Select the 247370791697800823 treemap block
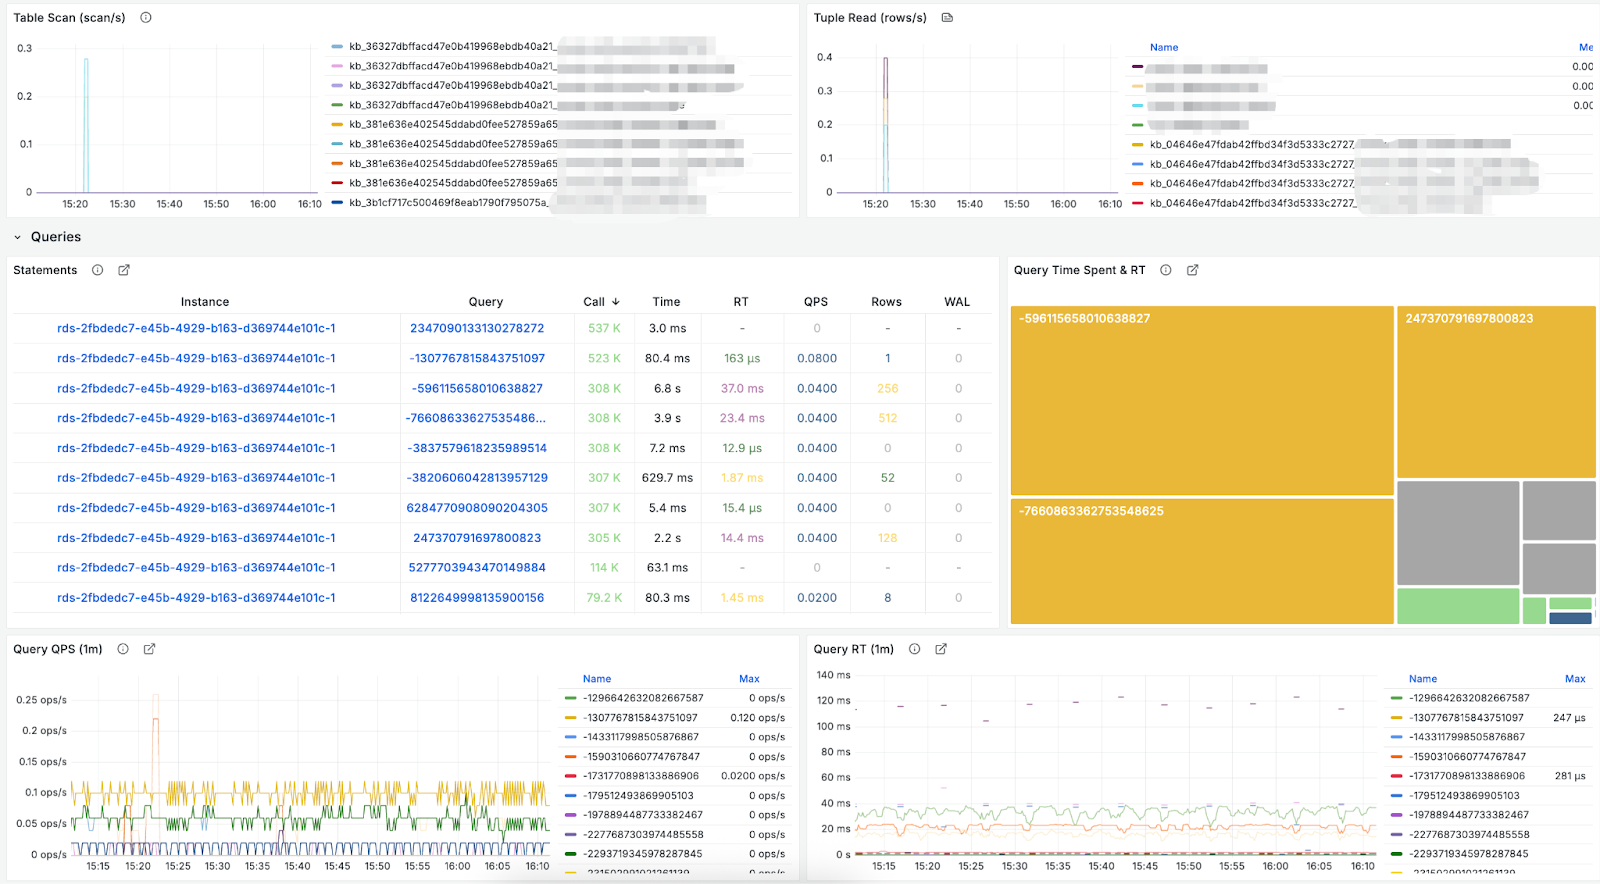The height and width of the screenshot is (884, 1600). (1495, 392)
